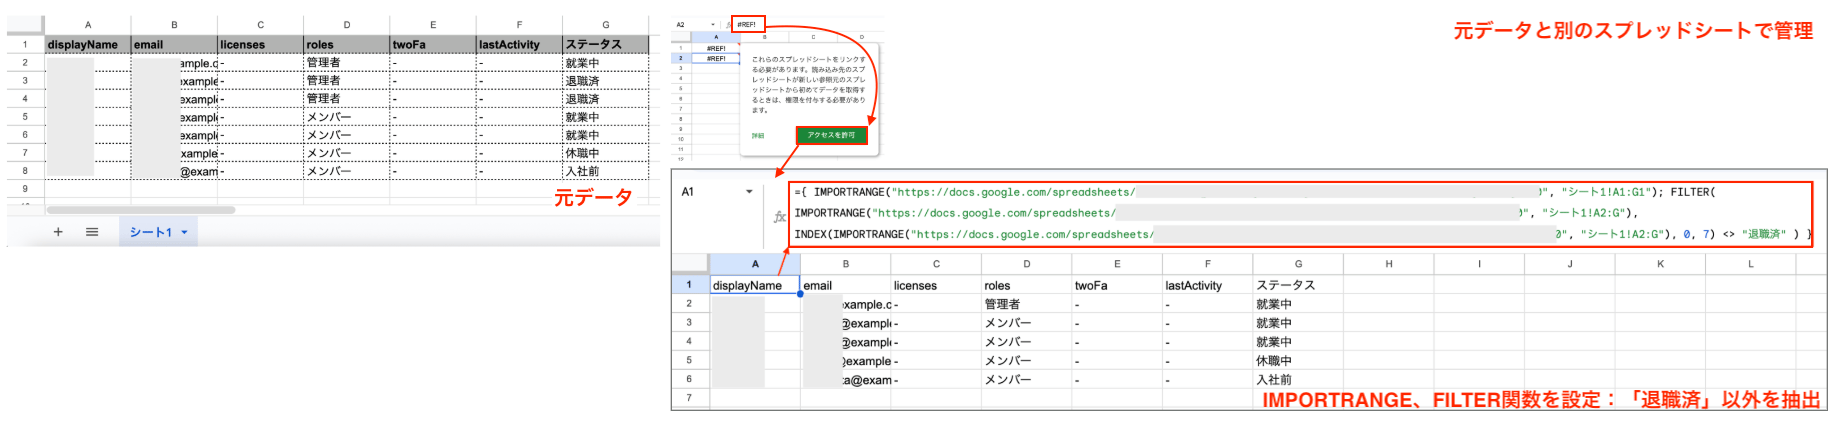Click the 詳細 link in the popup
Screen dimensions: 1838x422
click(758, 135)
